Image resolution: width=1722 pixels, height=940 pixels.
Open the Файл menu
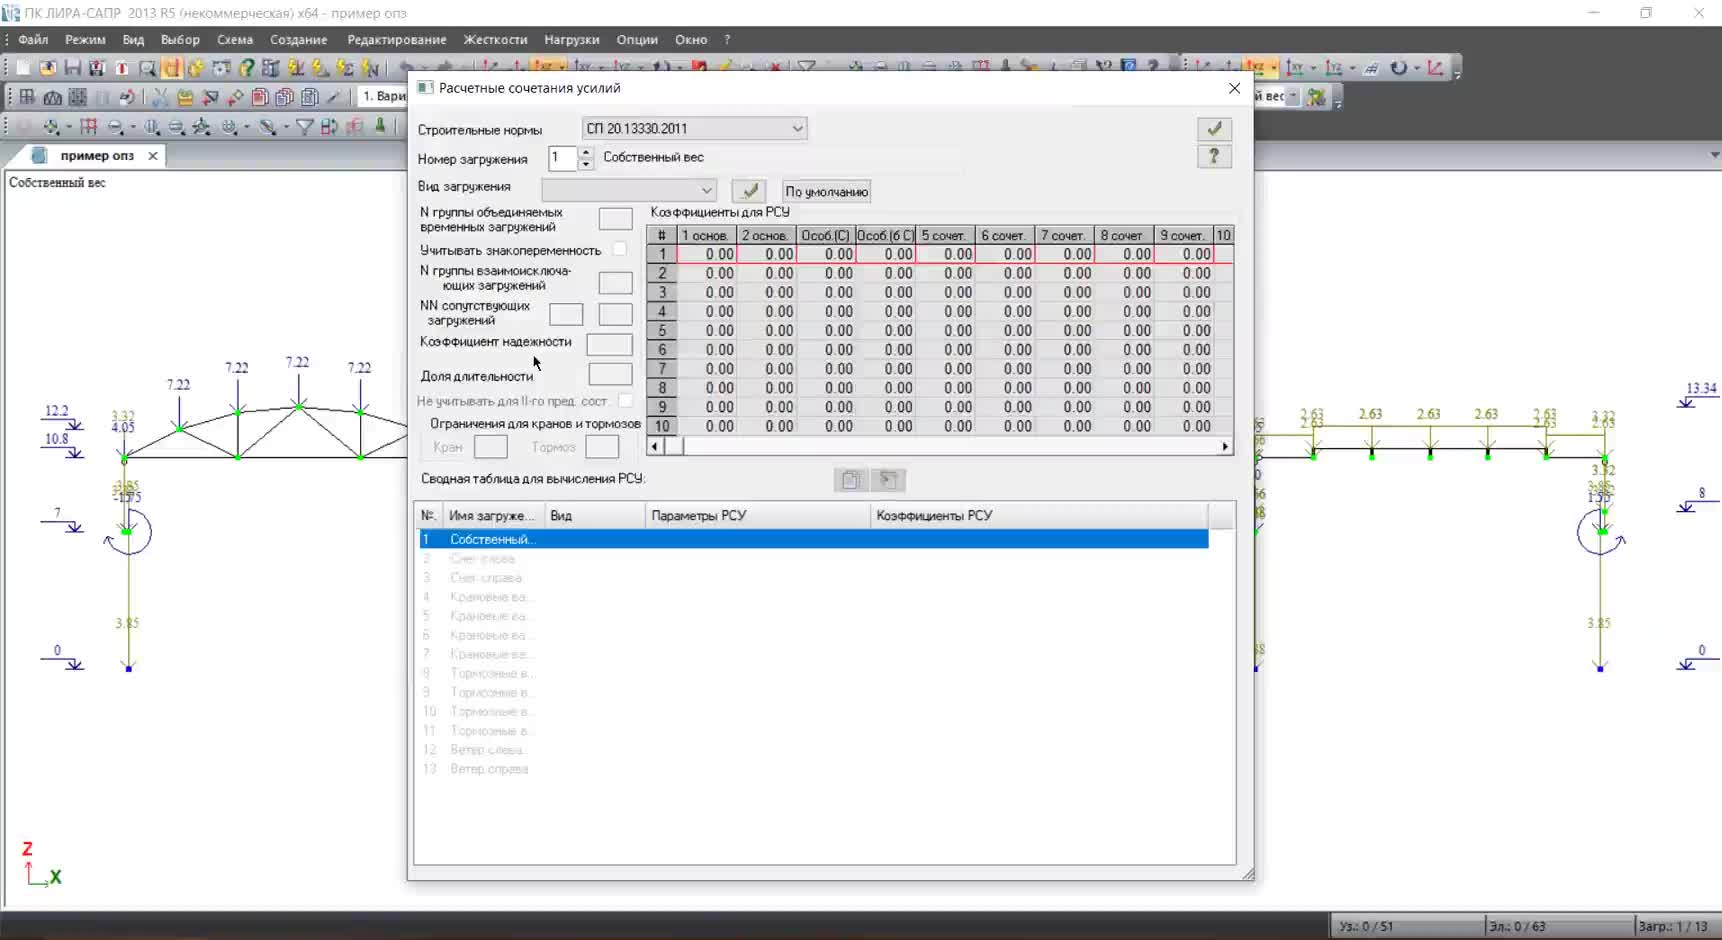33,40
